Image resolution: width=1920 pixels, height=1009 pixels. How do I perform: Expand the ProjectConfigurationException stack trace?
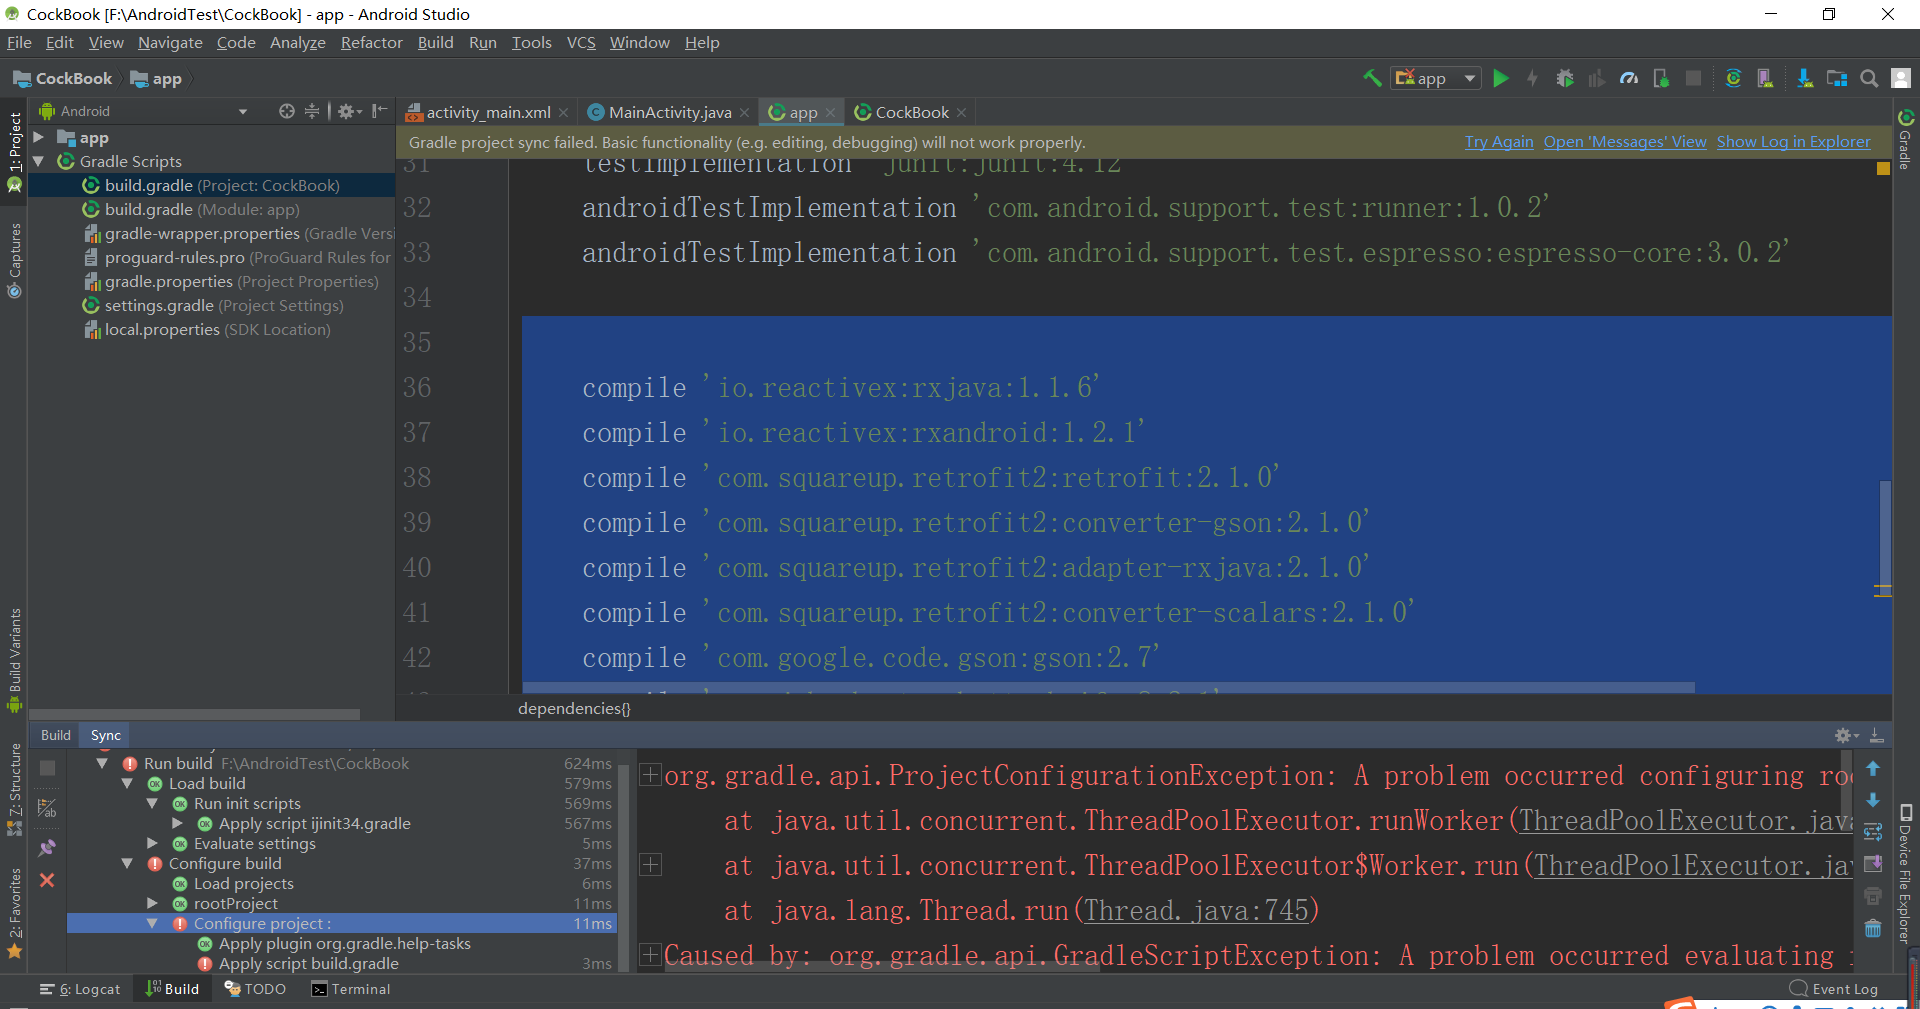tap(650, 775)
